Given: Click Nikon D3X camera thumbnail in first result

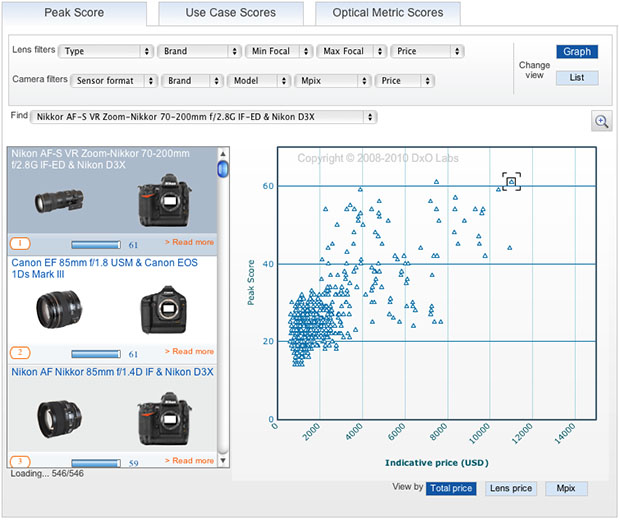Looking at the screenshot, I should [164, 200].
